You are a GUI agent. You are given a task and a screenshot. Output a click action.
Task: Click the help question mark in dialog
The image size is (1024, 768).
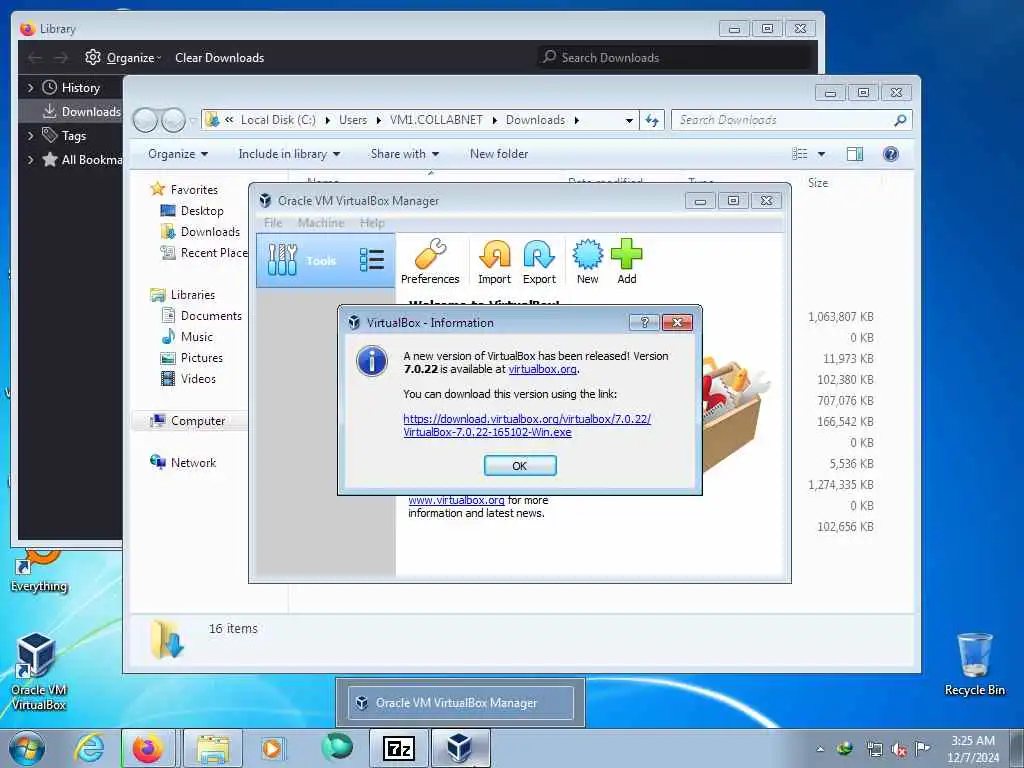(644, 323)
